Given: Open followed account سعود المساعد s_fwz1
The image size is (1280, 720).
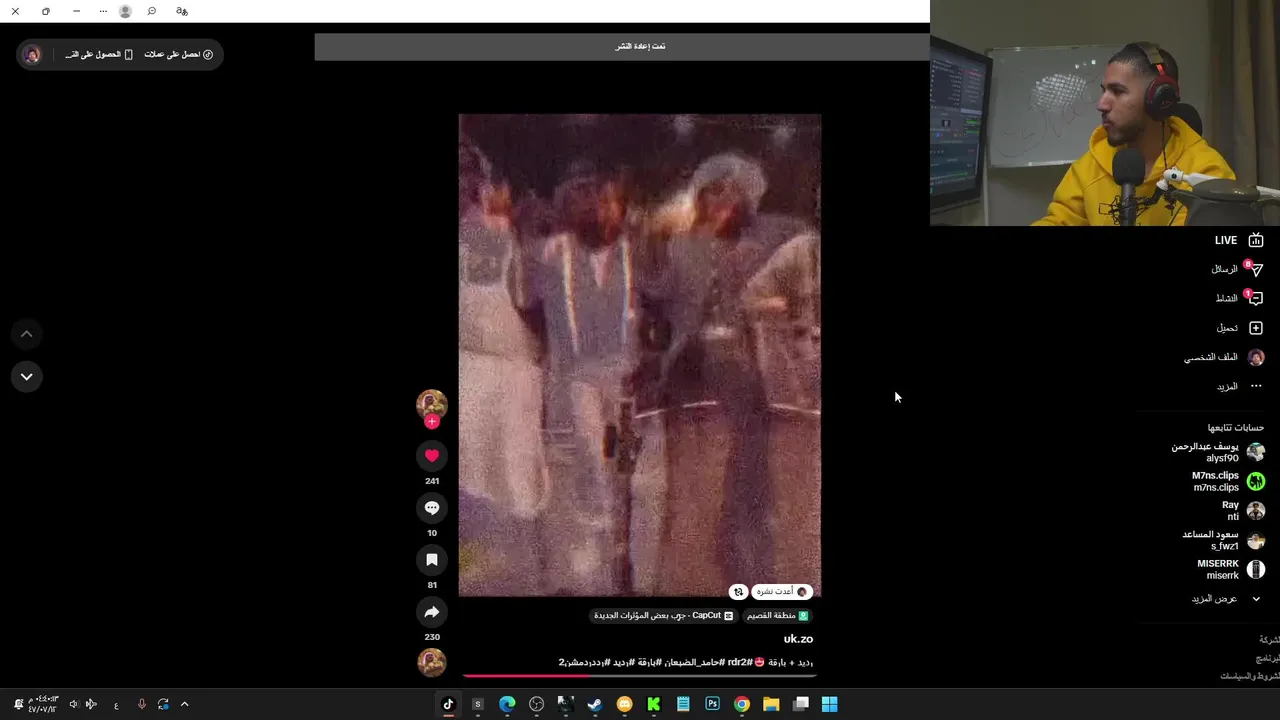Looking at the screenshot, I should pyautogui.click(x=1223, y=540).
